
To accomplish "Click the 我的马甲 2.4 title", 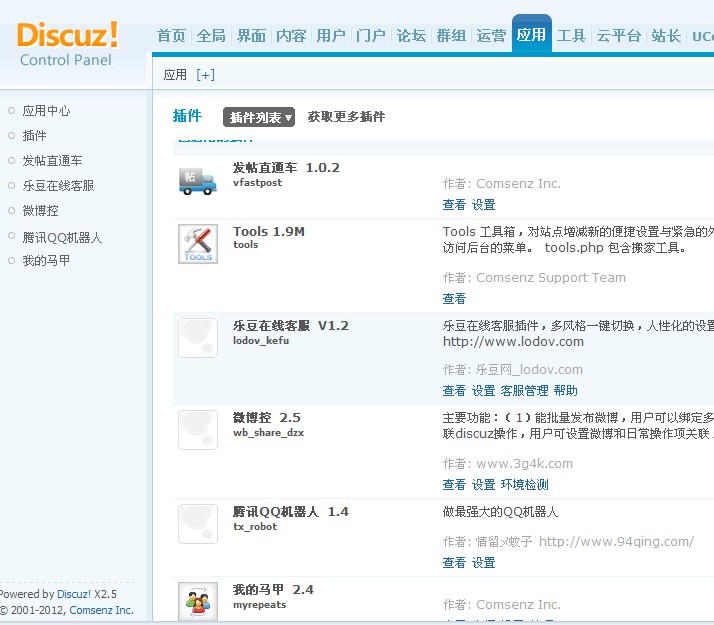I will click(273, 590).
